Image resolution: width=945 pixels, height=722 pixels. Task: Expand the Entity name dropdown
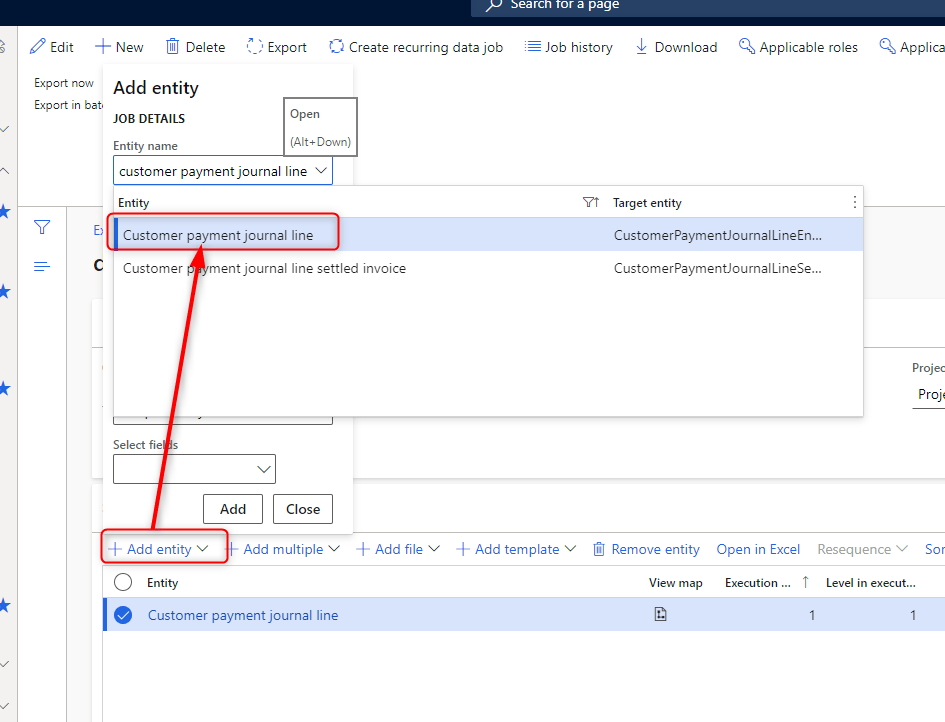coord(320,171)
